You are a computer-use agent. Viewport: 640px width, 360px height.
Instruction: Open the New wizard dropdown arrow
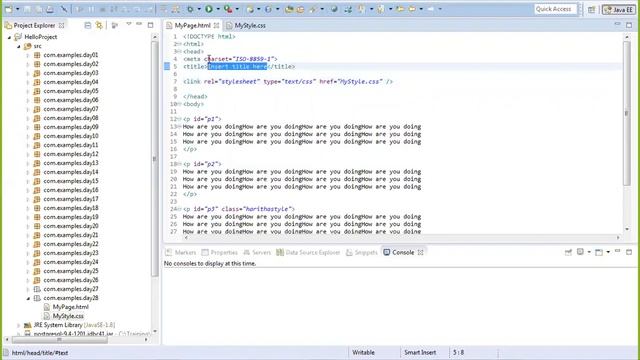(18, 9)
